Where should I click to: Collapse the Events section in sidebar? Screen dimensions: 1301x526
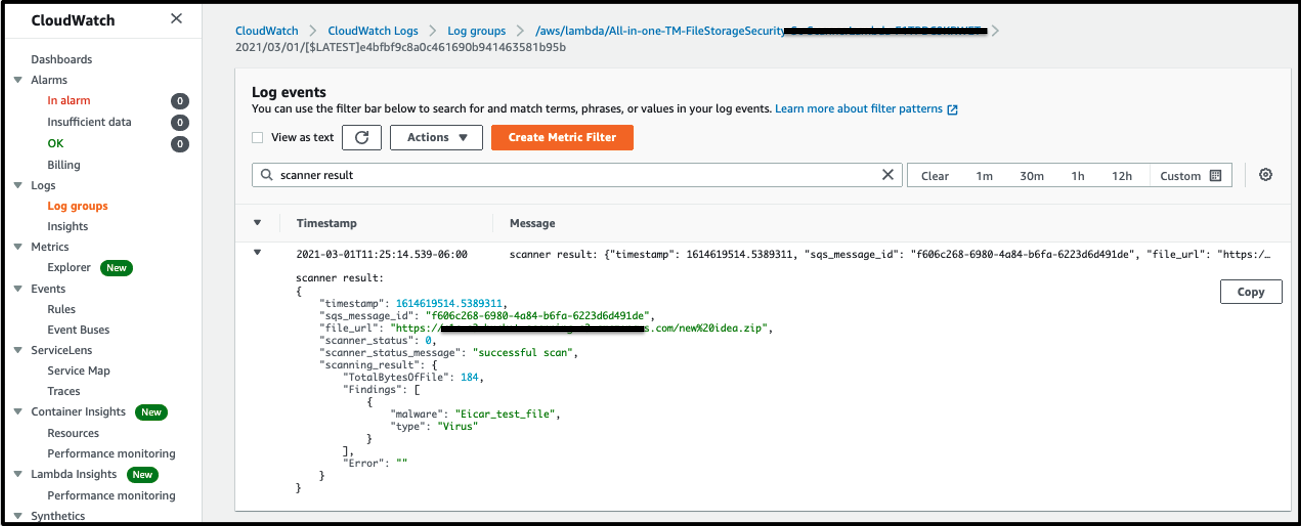coord(18,289)
